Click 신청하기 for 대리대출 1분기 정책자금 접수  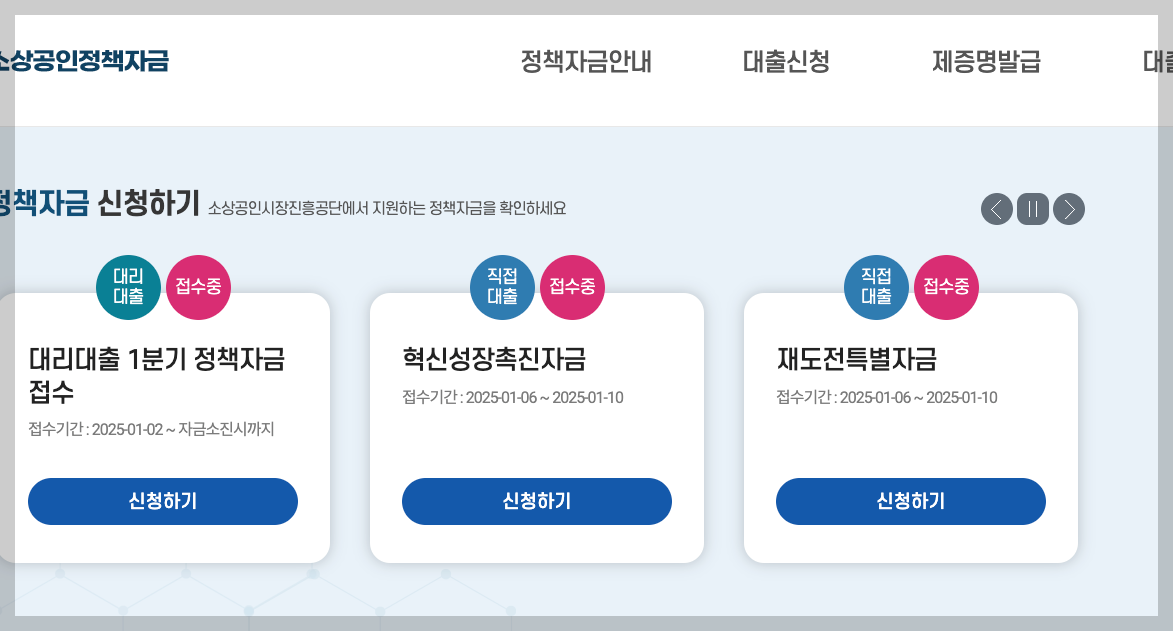[x=163, y=501]
